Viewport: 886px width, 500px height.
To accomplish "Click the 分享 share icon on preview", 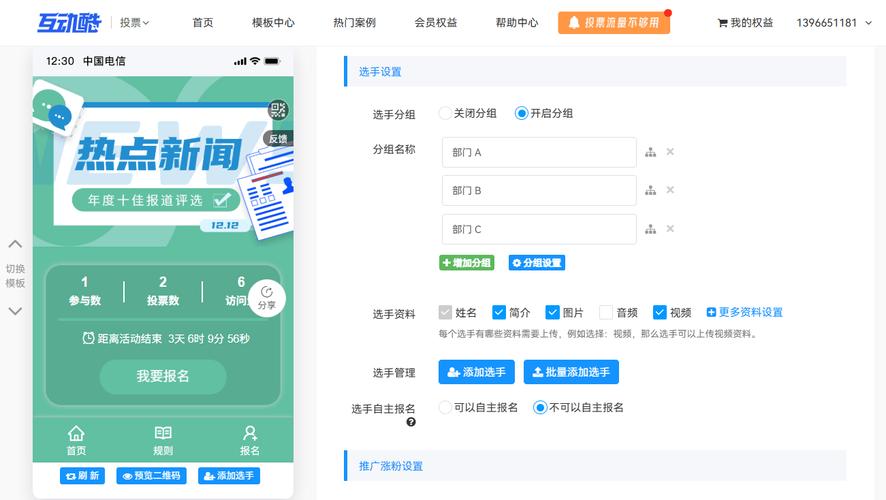I will (267, 297).
